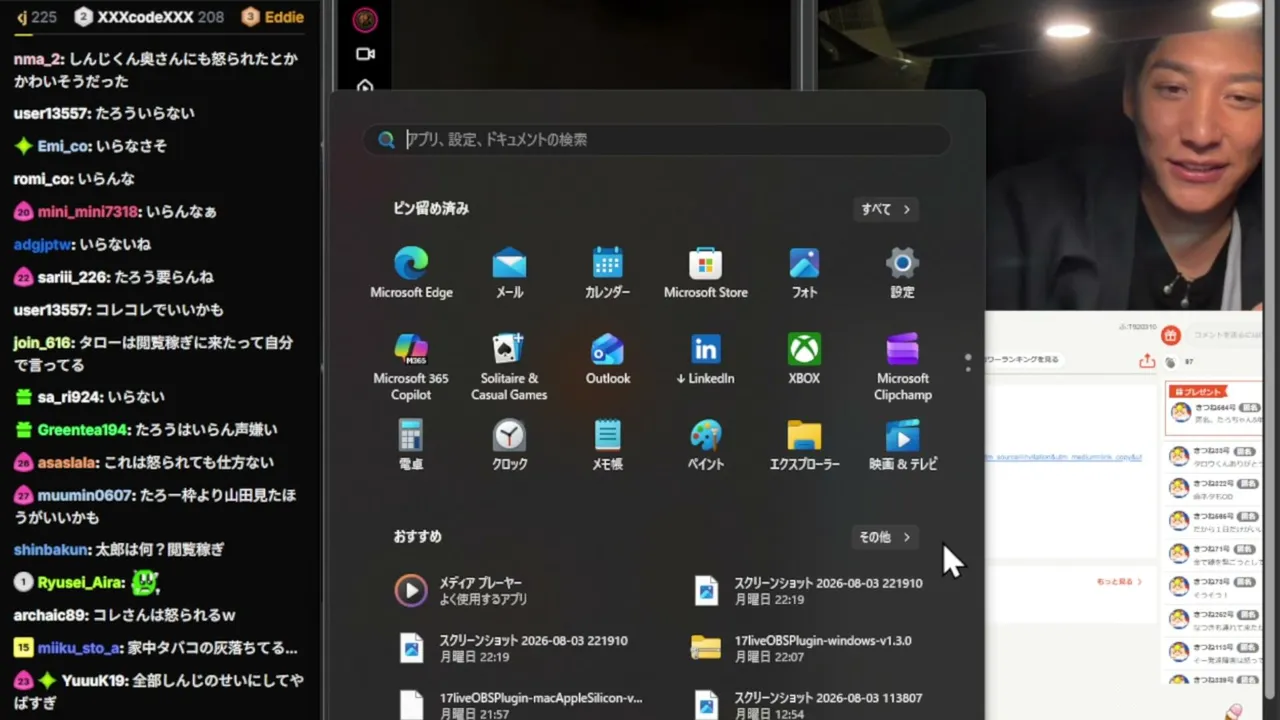Open the XBOX app
This screenshot has height=720, width=1280.
pos(804,358)
